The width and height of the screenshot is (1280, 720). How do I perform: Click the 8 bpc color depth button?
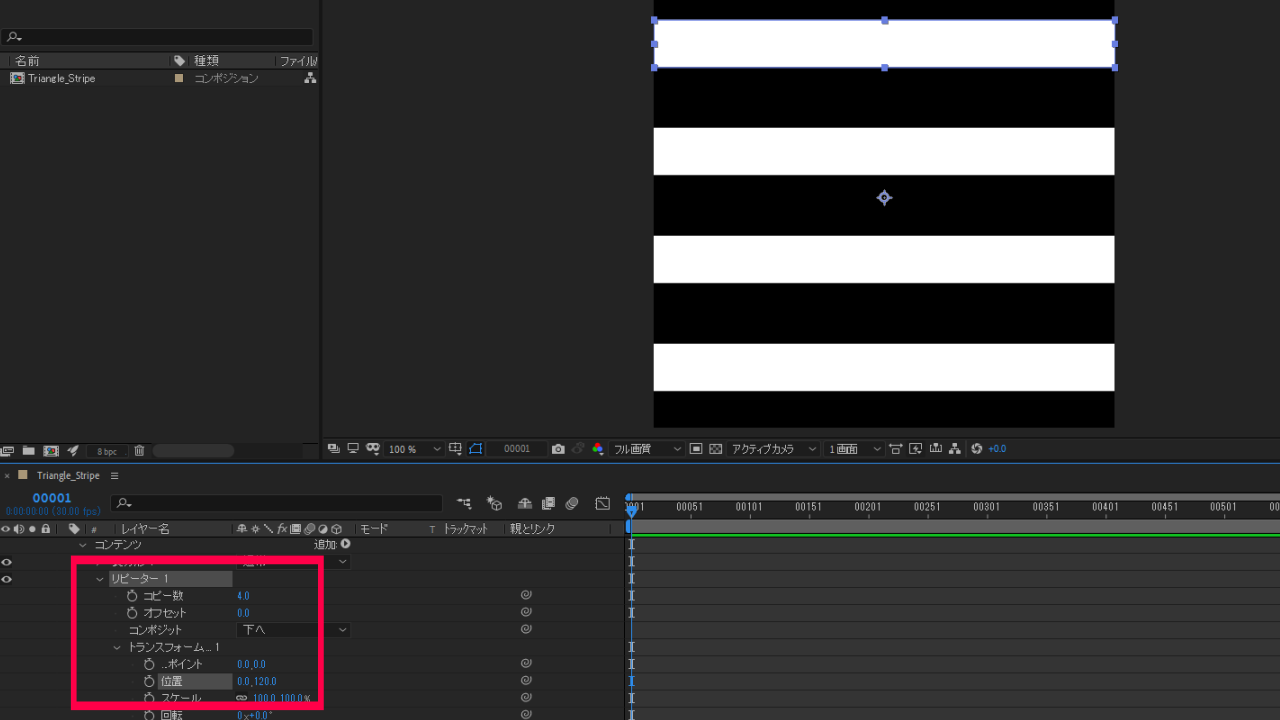coord(107,451)
